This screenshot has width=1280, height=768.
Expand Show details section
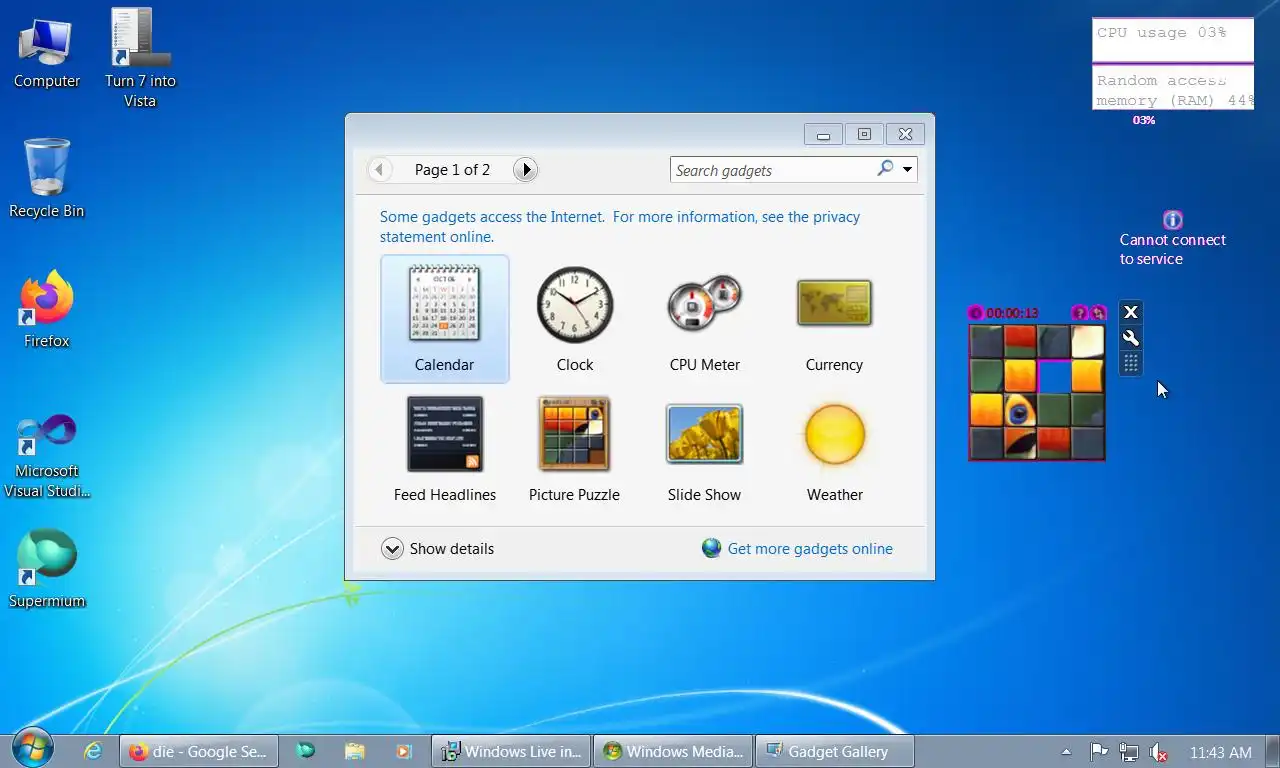point(437,549)
